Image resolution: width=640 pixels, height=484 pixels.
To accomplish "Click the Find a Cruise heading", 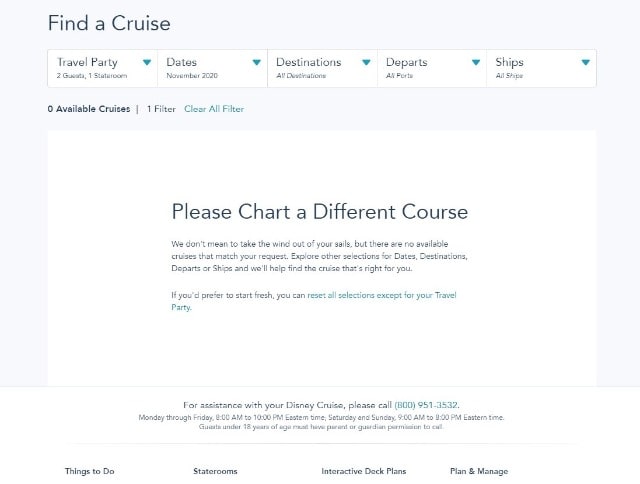I will [x=109, y=23].
